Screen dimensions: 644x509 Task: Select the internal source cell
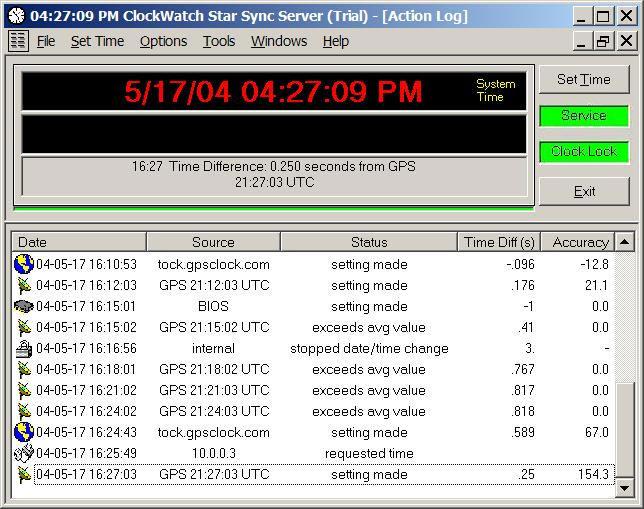coord(213,348)
